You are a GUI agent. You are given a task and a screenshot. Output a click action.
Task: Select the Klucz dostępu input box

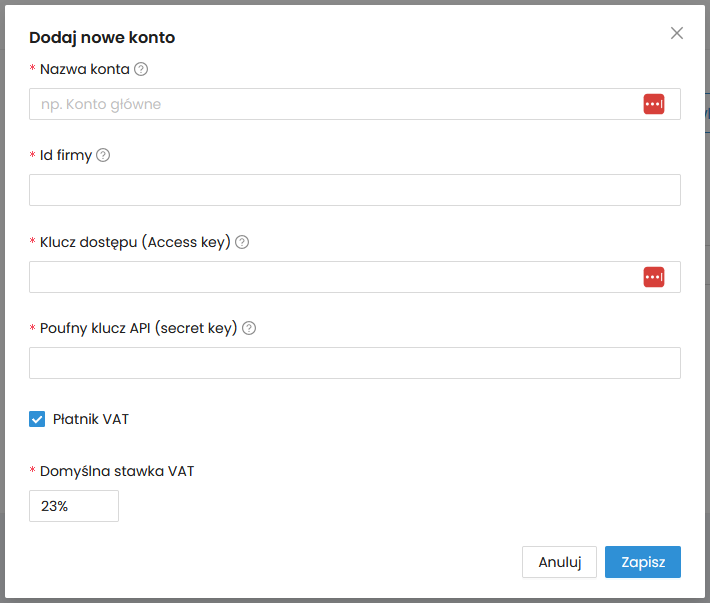click(330, 277)
